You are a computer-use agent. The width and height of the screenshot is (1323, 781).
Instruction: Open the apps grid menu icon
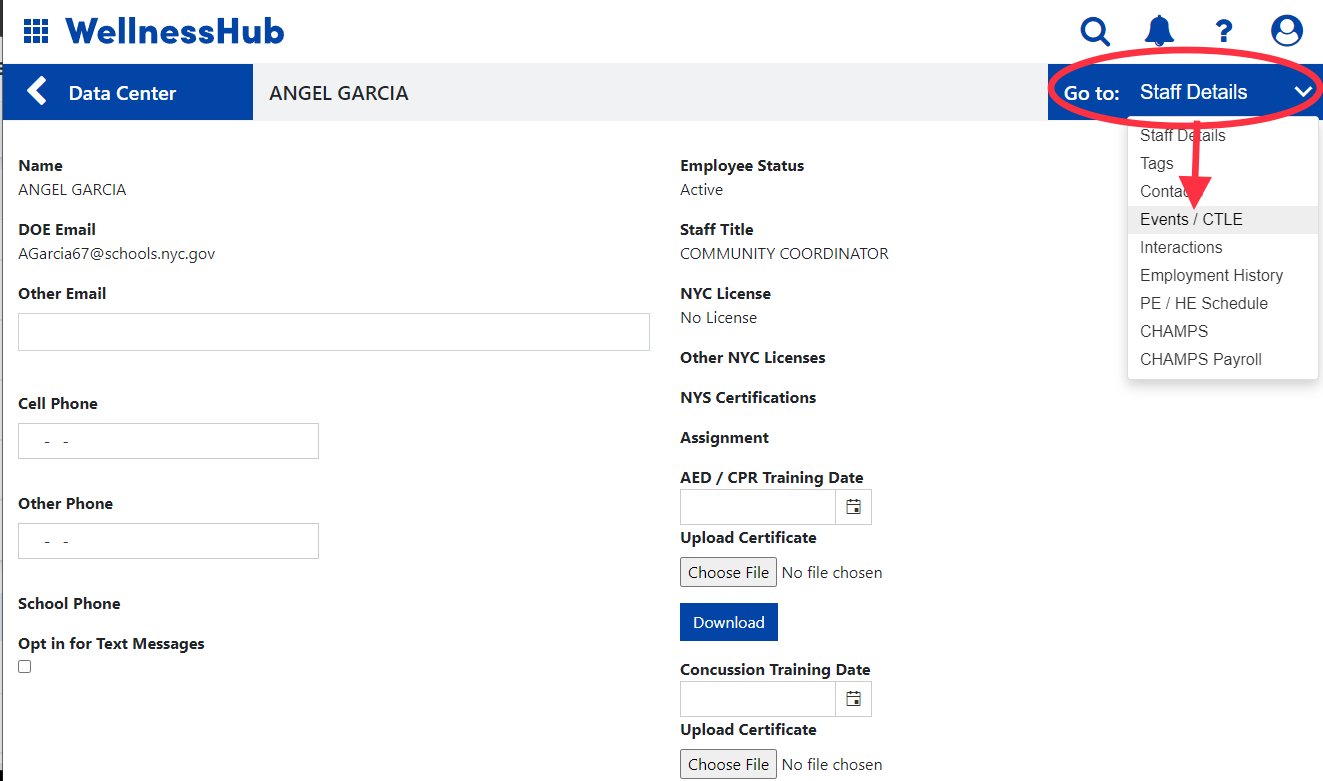[x=35, y=31]
